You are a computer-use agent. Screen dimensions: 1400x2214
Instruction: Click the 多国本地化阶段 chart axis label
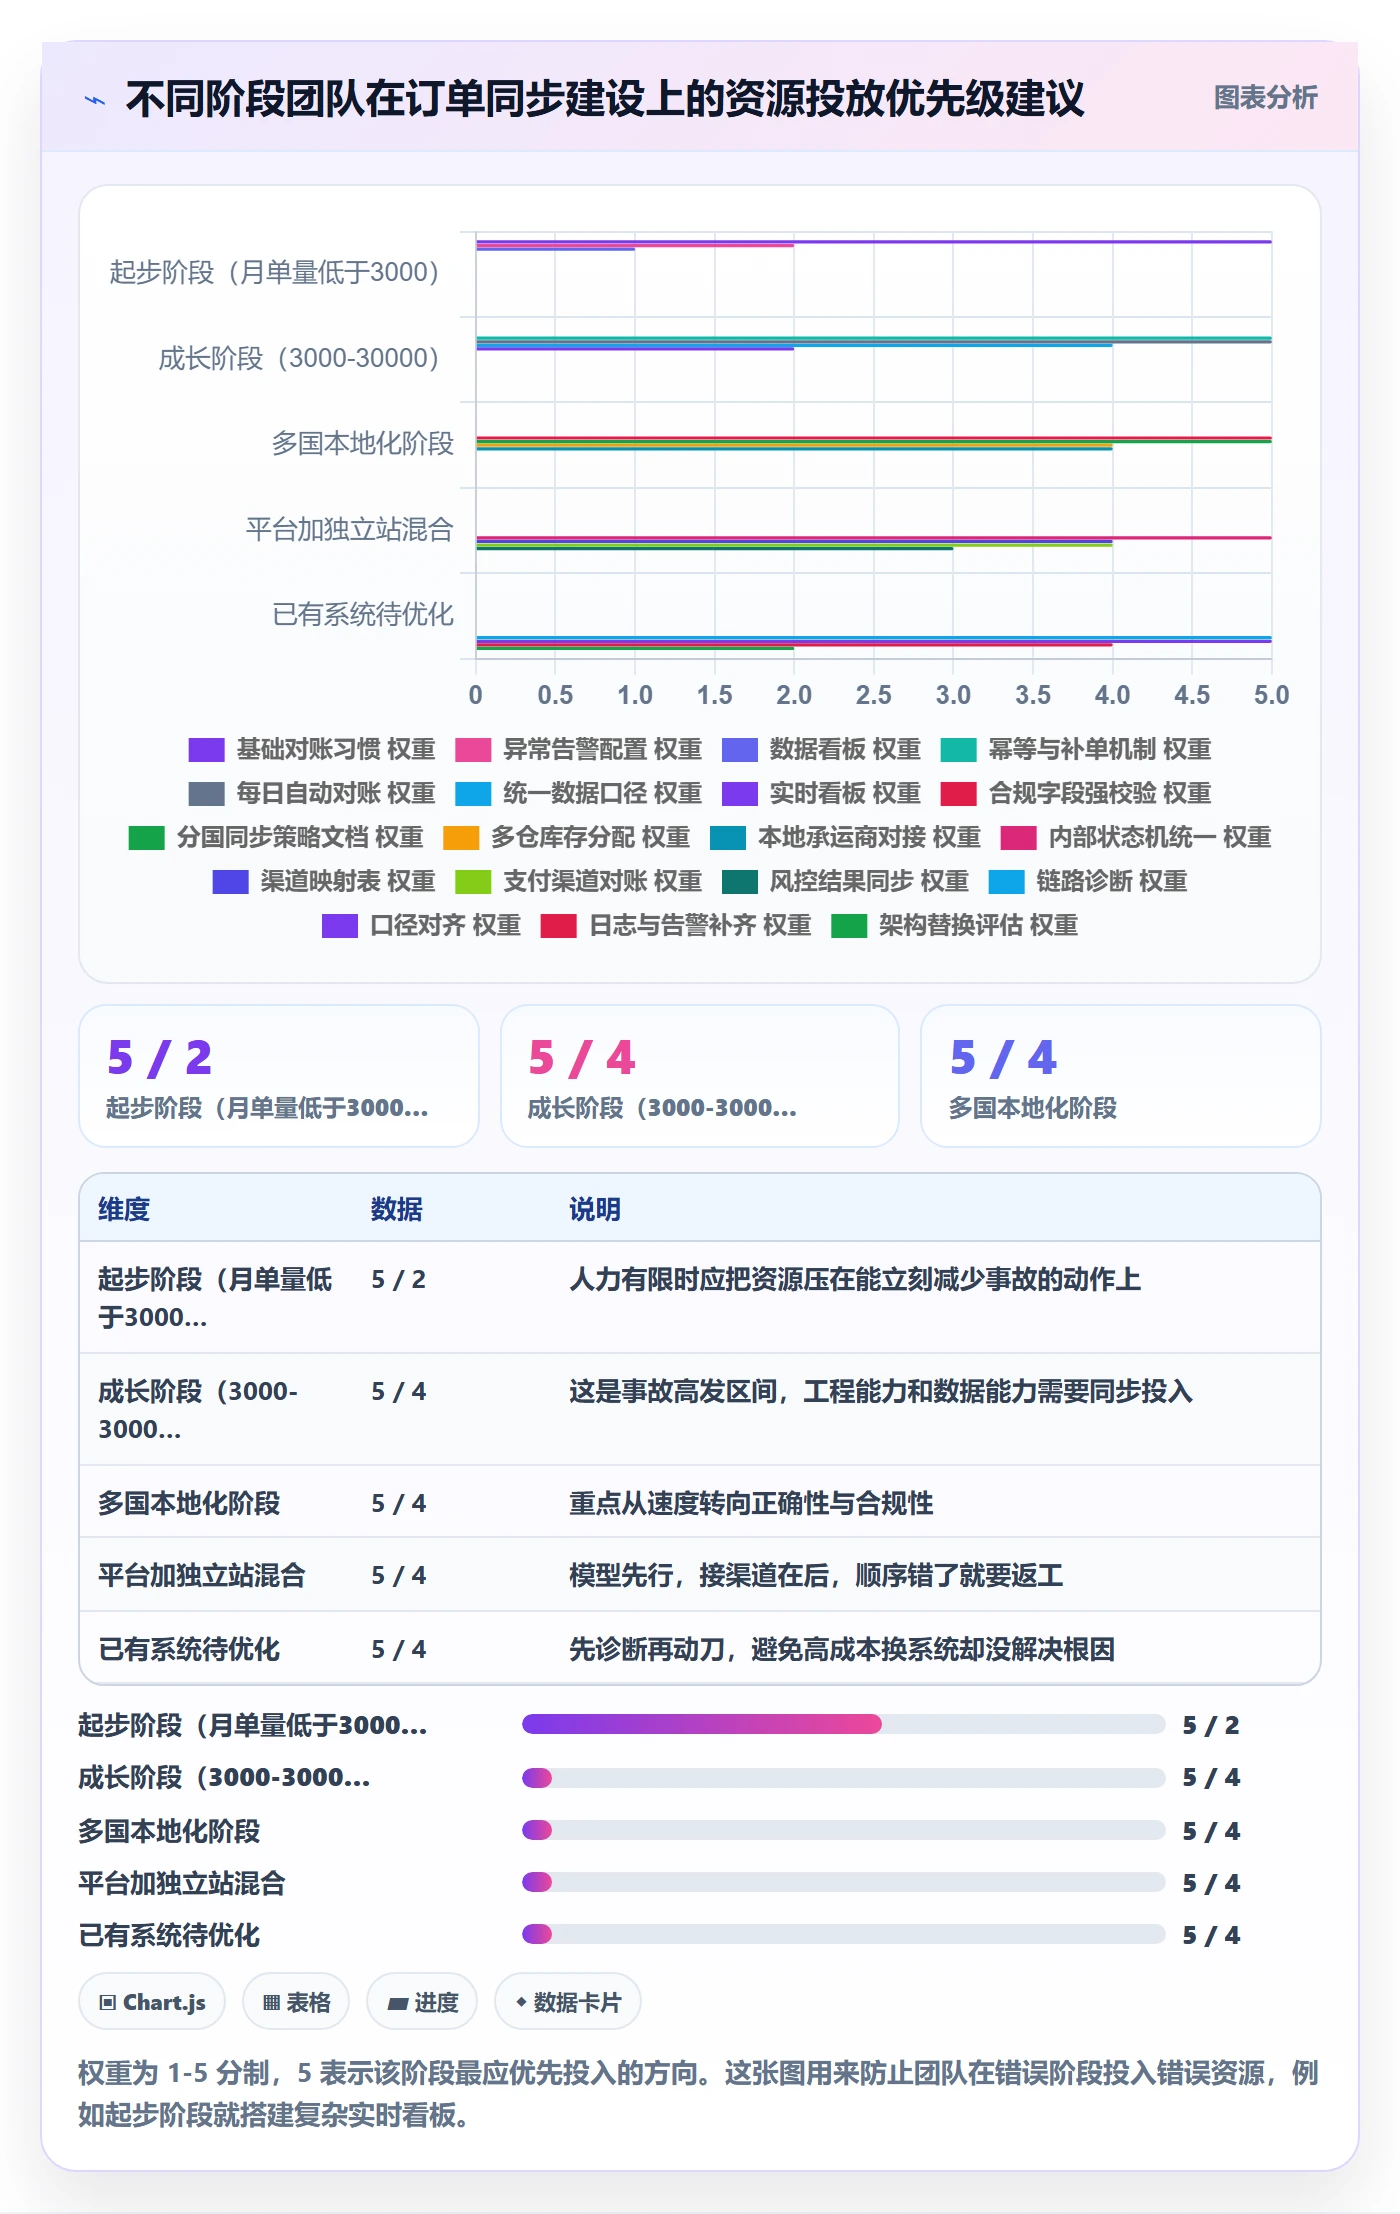(363, 443)
